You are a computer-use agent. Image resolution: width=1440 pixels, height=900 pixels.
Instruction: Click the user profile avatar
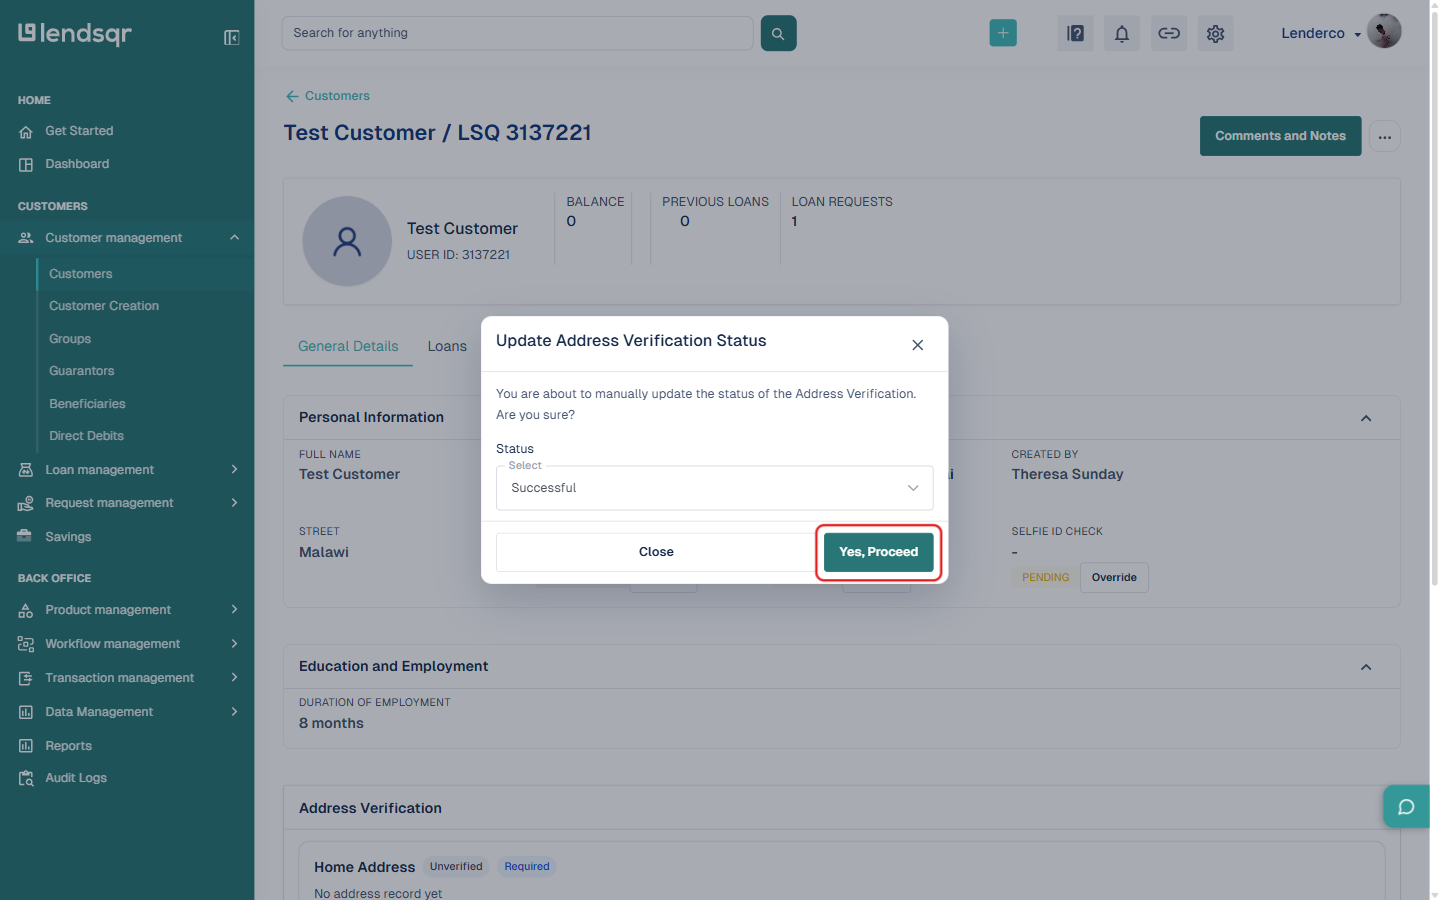[x=1384, y=31]
